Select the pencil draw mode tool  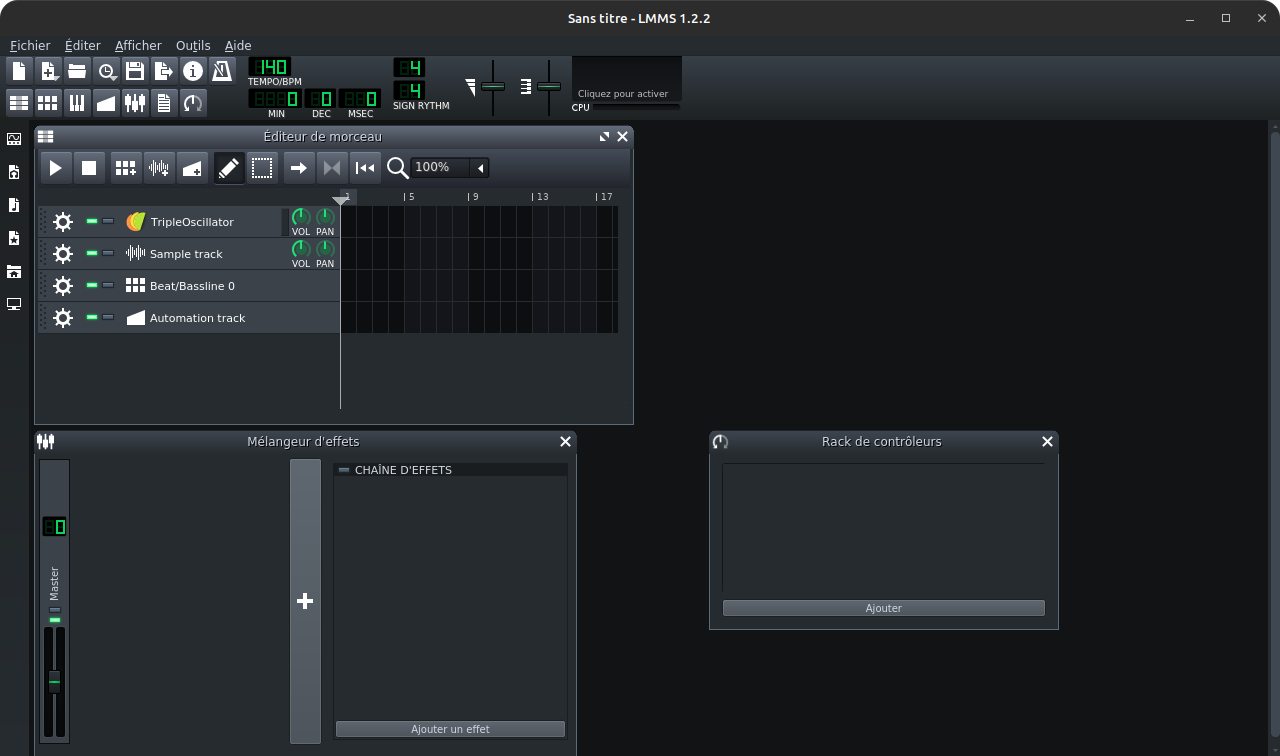[229, 168]
